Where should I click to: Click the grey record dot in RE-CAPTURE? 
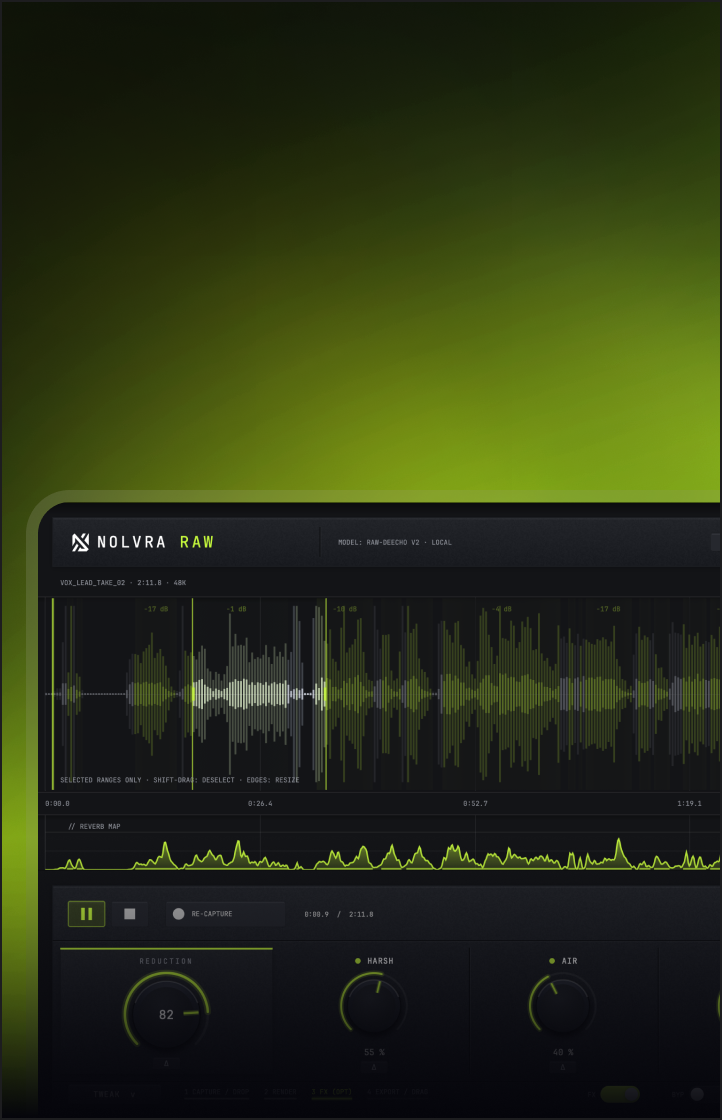(179, 914)
